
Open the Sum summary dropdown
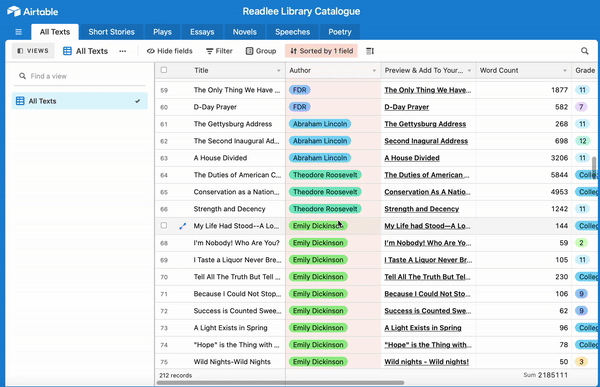pyautogui.click(x=545, y=375)
